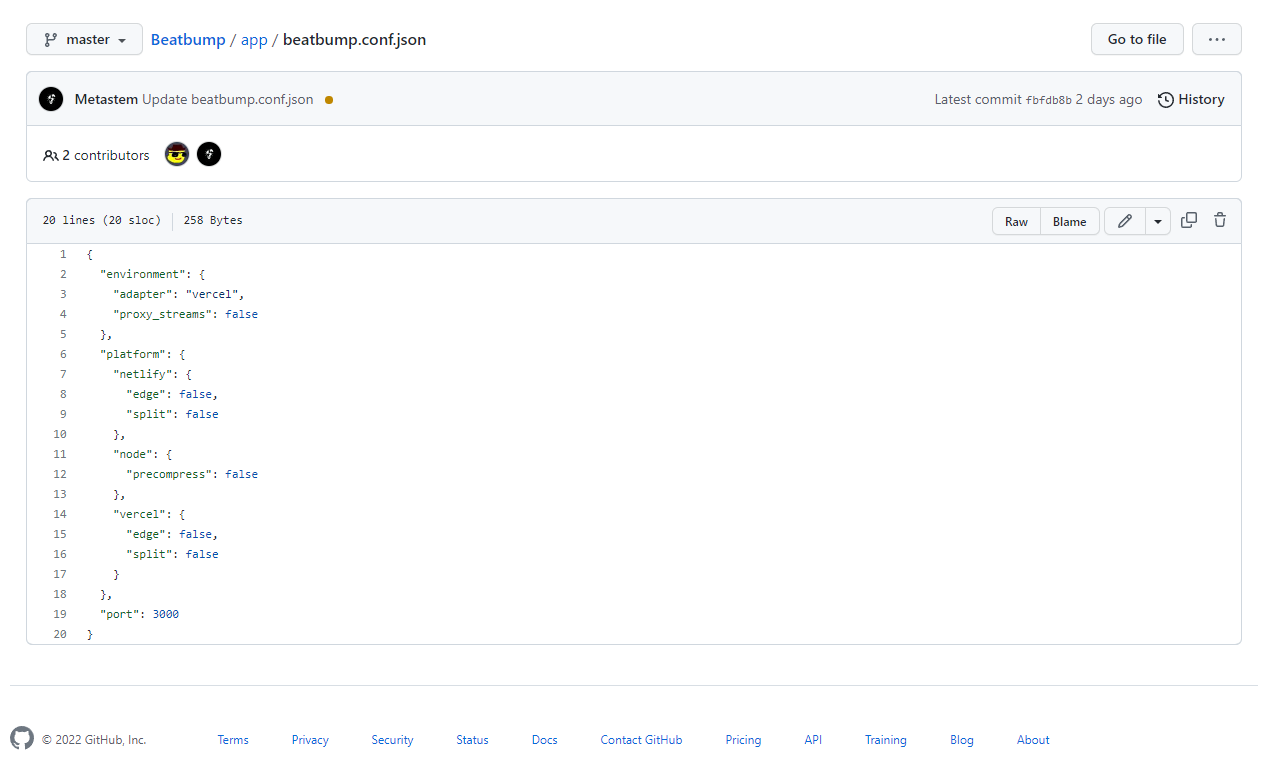Expand the edit options dropdown arrow
Screen dimensions: 1286x776
pos(1158,221)
